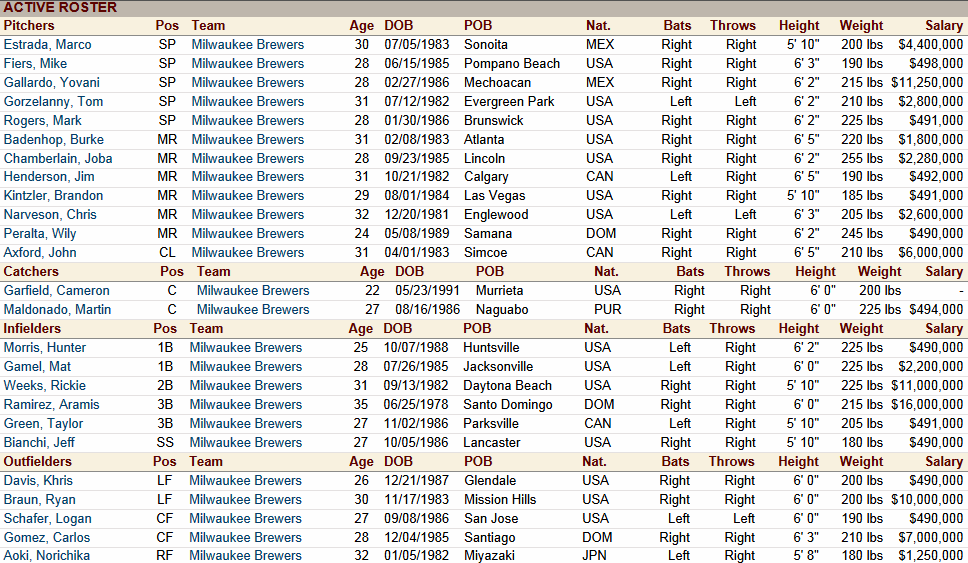Open player Estrada, Marco

click(48, 44)
